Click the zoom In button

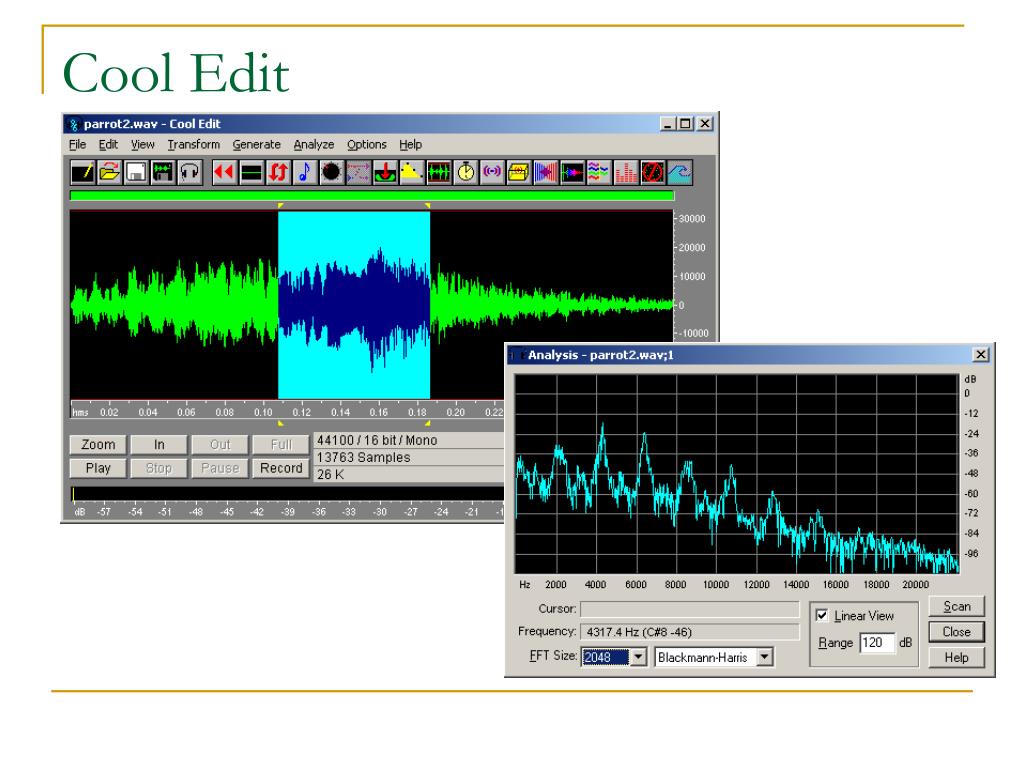click(x=159, y=444)
